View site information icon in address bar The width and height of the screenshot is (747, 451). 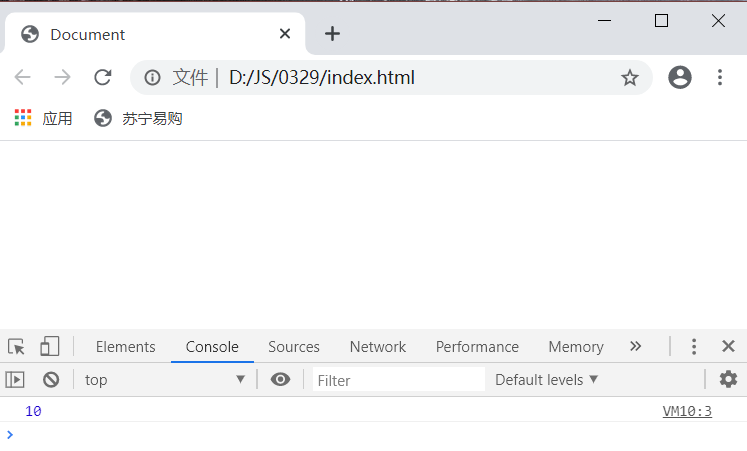pos(152,77)
